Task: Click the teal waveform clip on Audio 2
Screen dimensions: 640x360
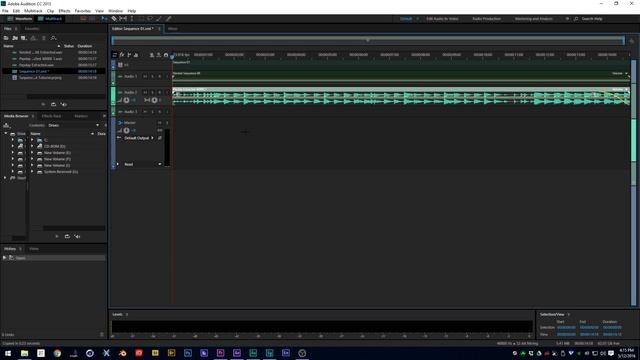Action: click(401, 97)
